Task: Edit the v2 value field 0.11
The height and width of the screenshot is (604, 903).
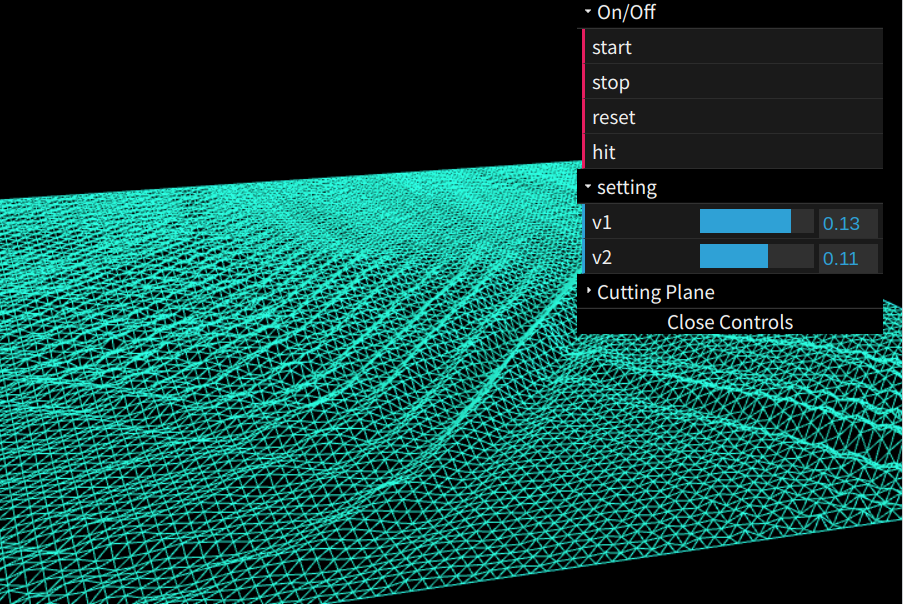Action: coord(848,258)
